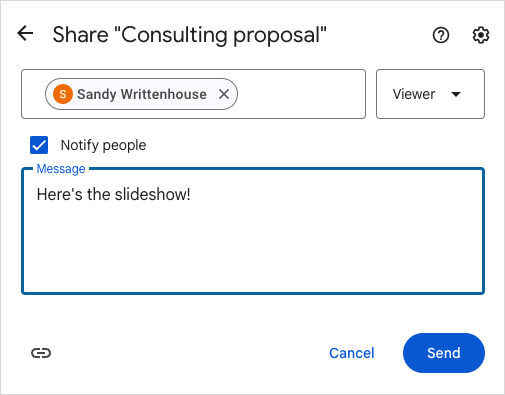
Task: Select the Sandy Writtenhouse name chip
Action: click(141, 94)
